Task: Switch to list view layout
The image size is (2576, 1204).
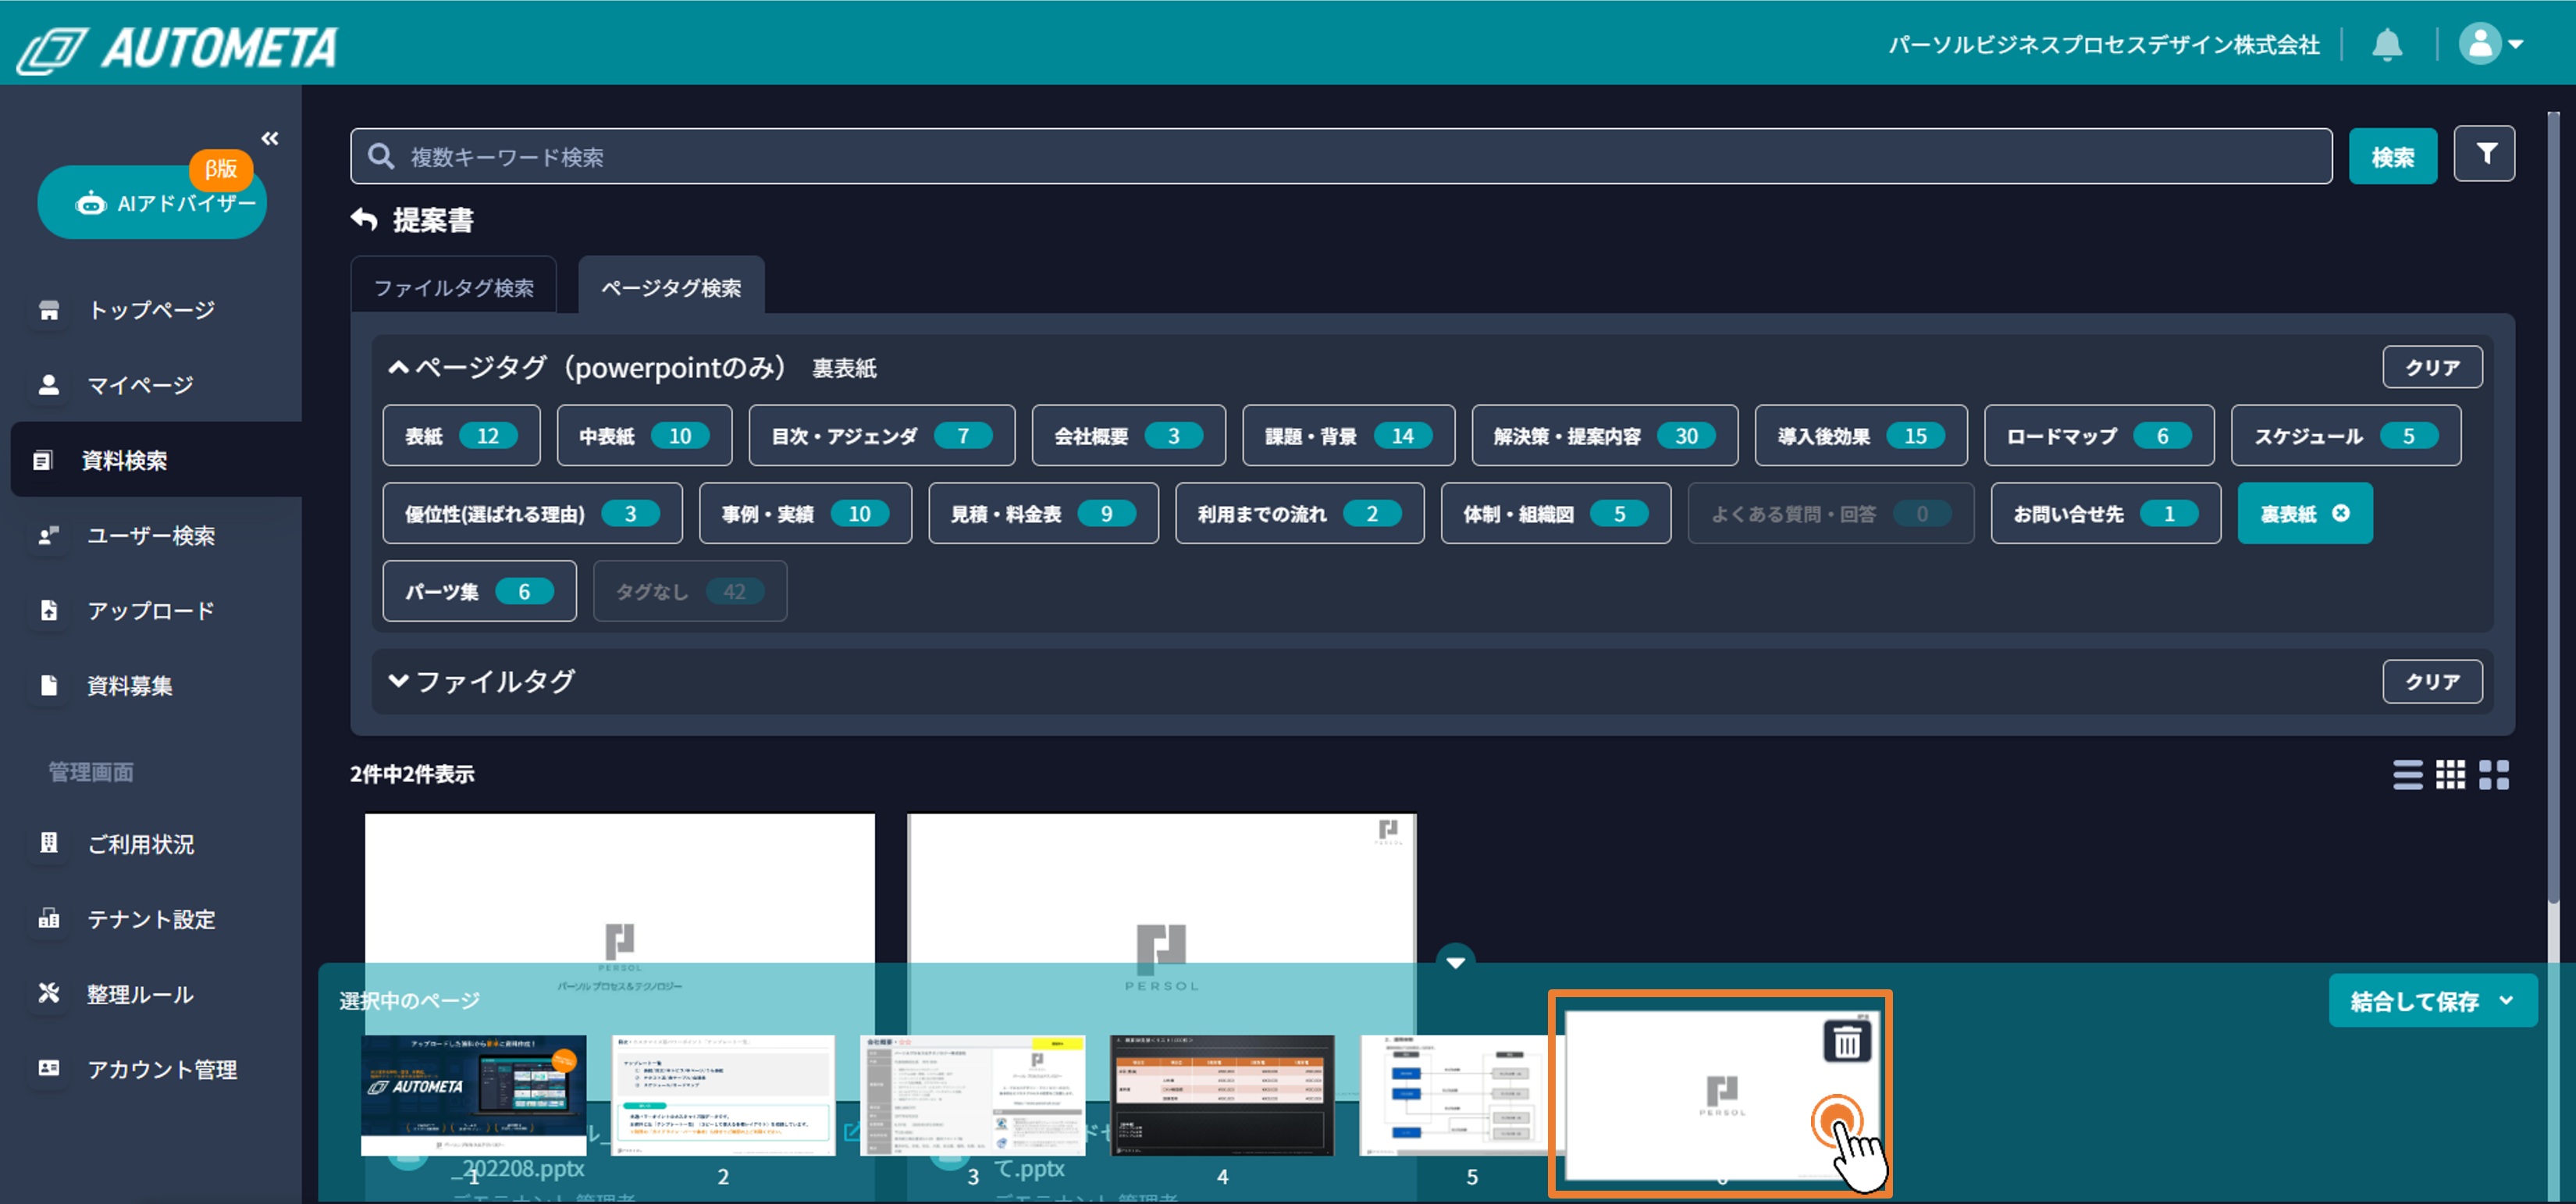Action: click(x=2407, y=774)
